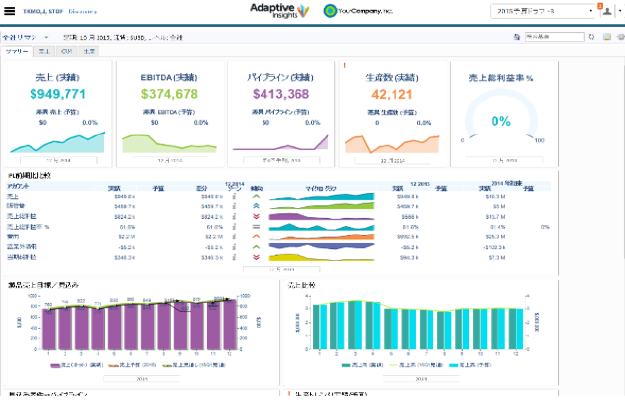Click the settings icon at far right of toolbar
This screenshot has height=403, width=625.
[619, 36]
